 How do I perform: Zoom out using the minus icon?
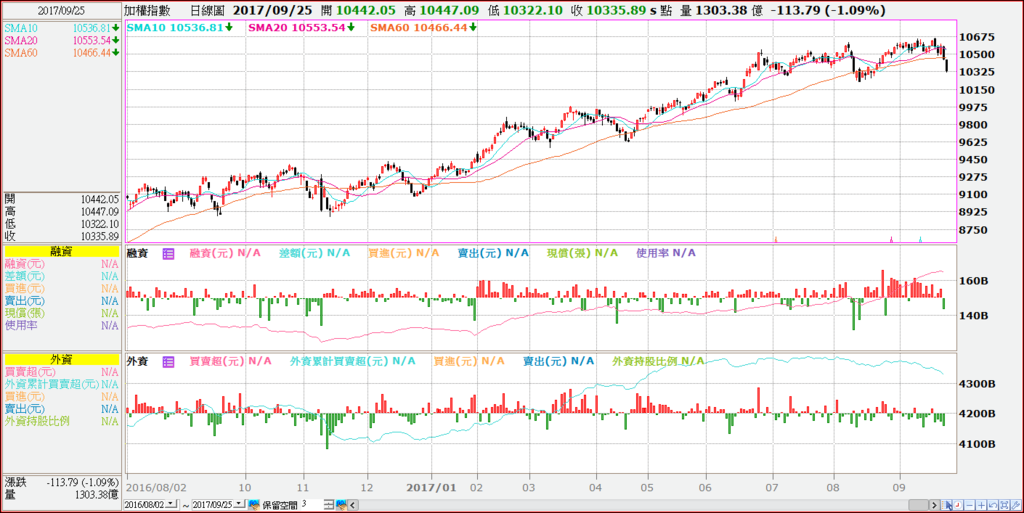[969, 505]
